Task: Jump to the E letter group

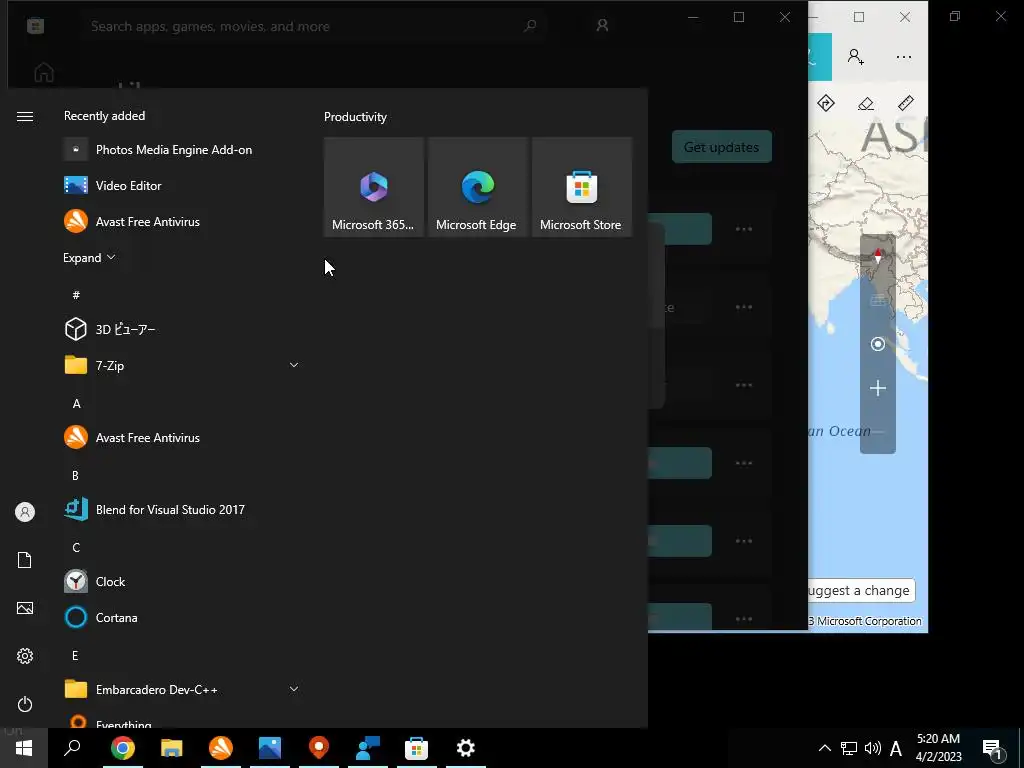Action: click(x=75, y=655)
